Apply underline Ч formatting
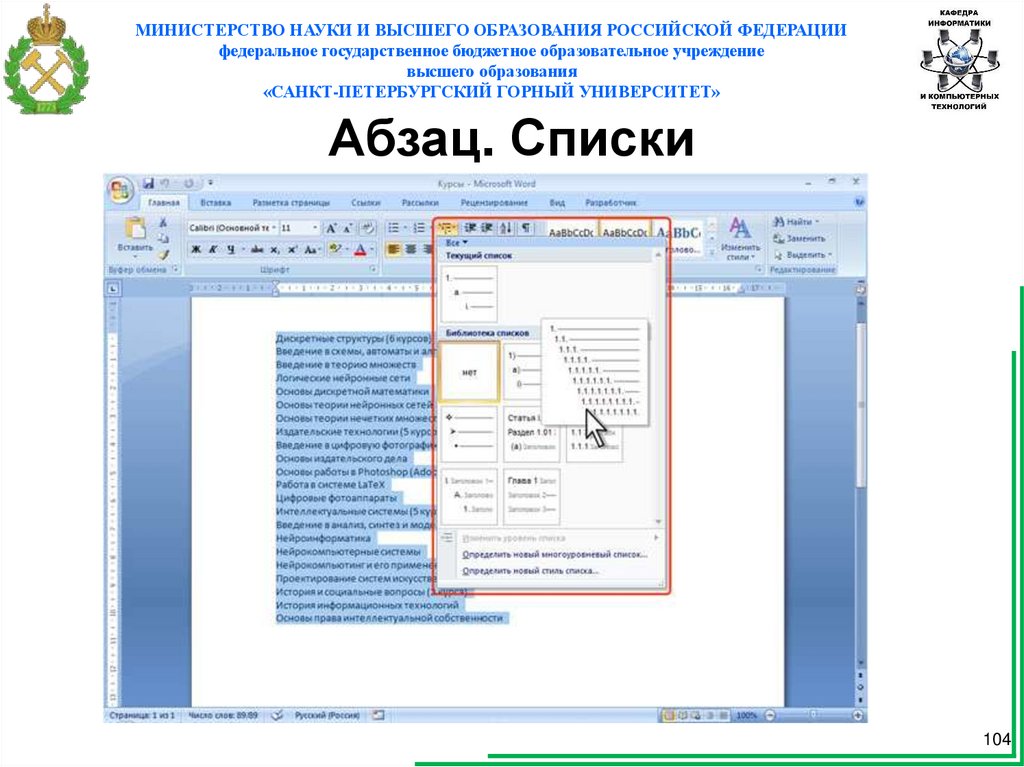Viewport: 1024px width, 767px height. click(x=231, y=250)
